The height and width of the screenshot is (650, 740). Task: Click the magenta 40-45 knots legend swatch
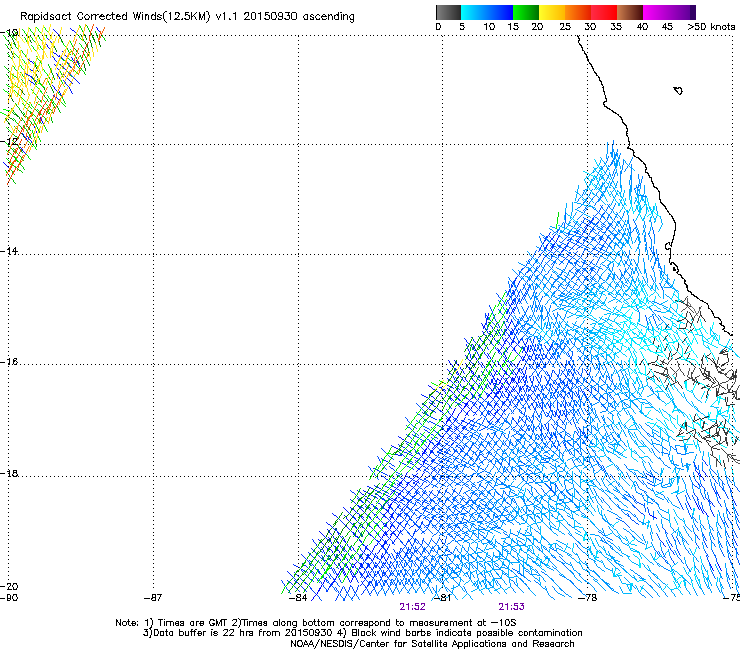coord(656,12)
